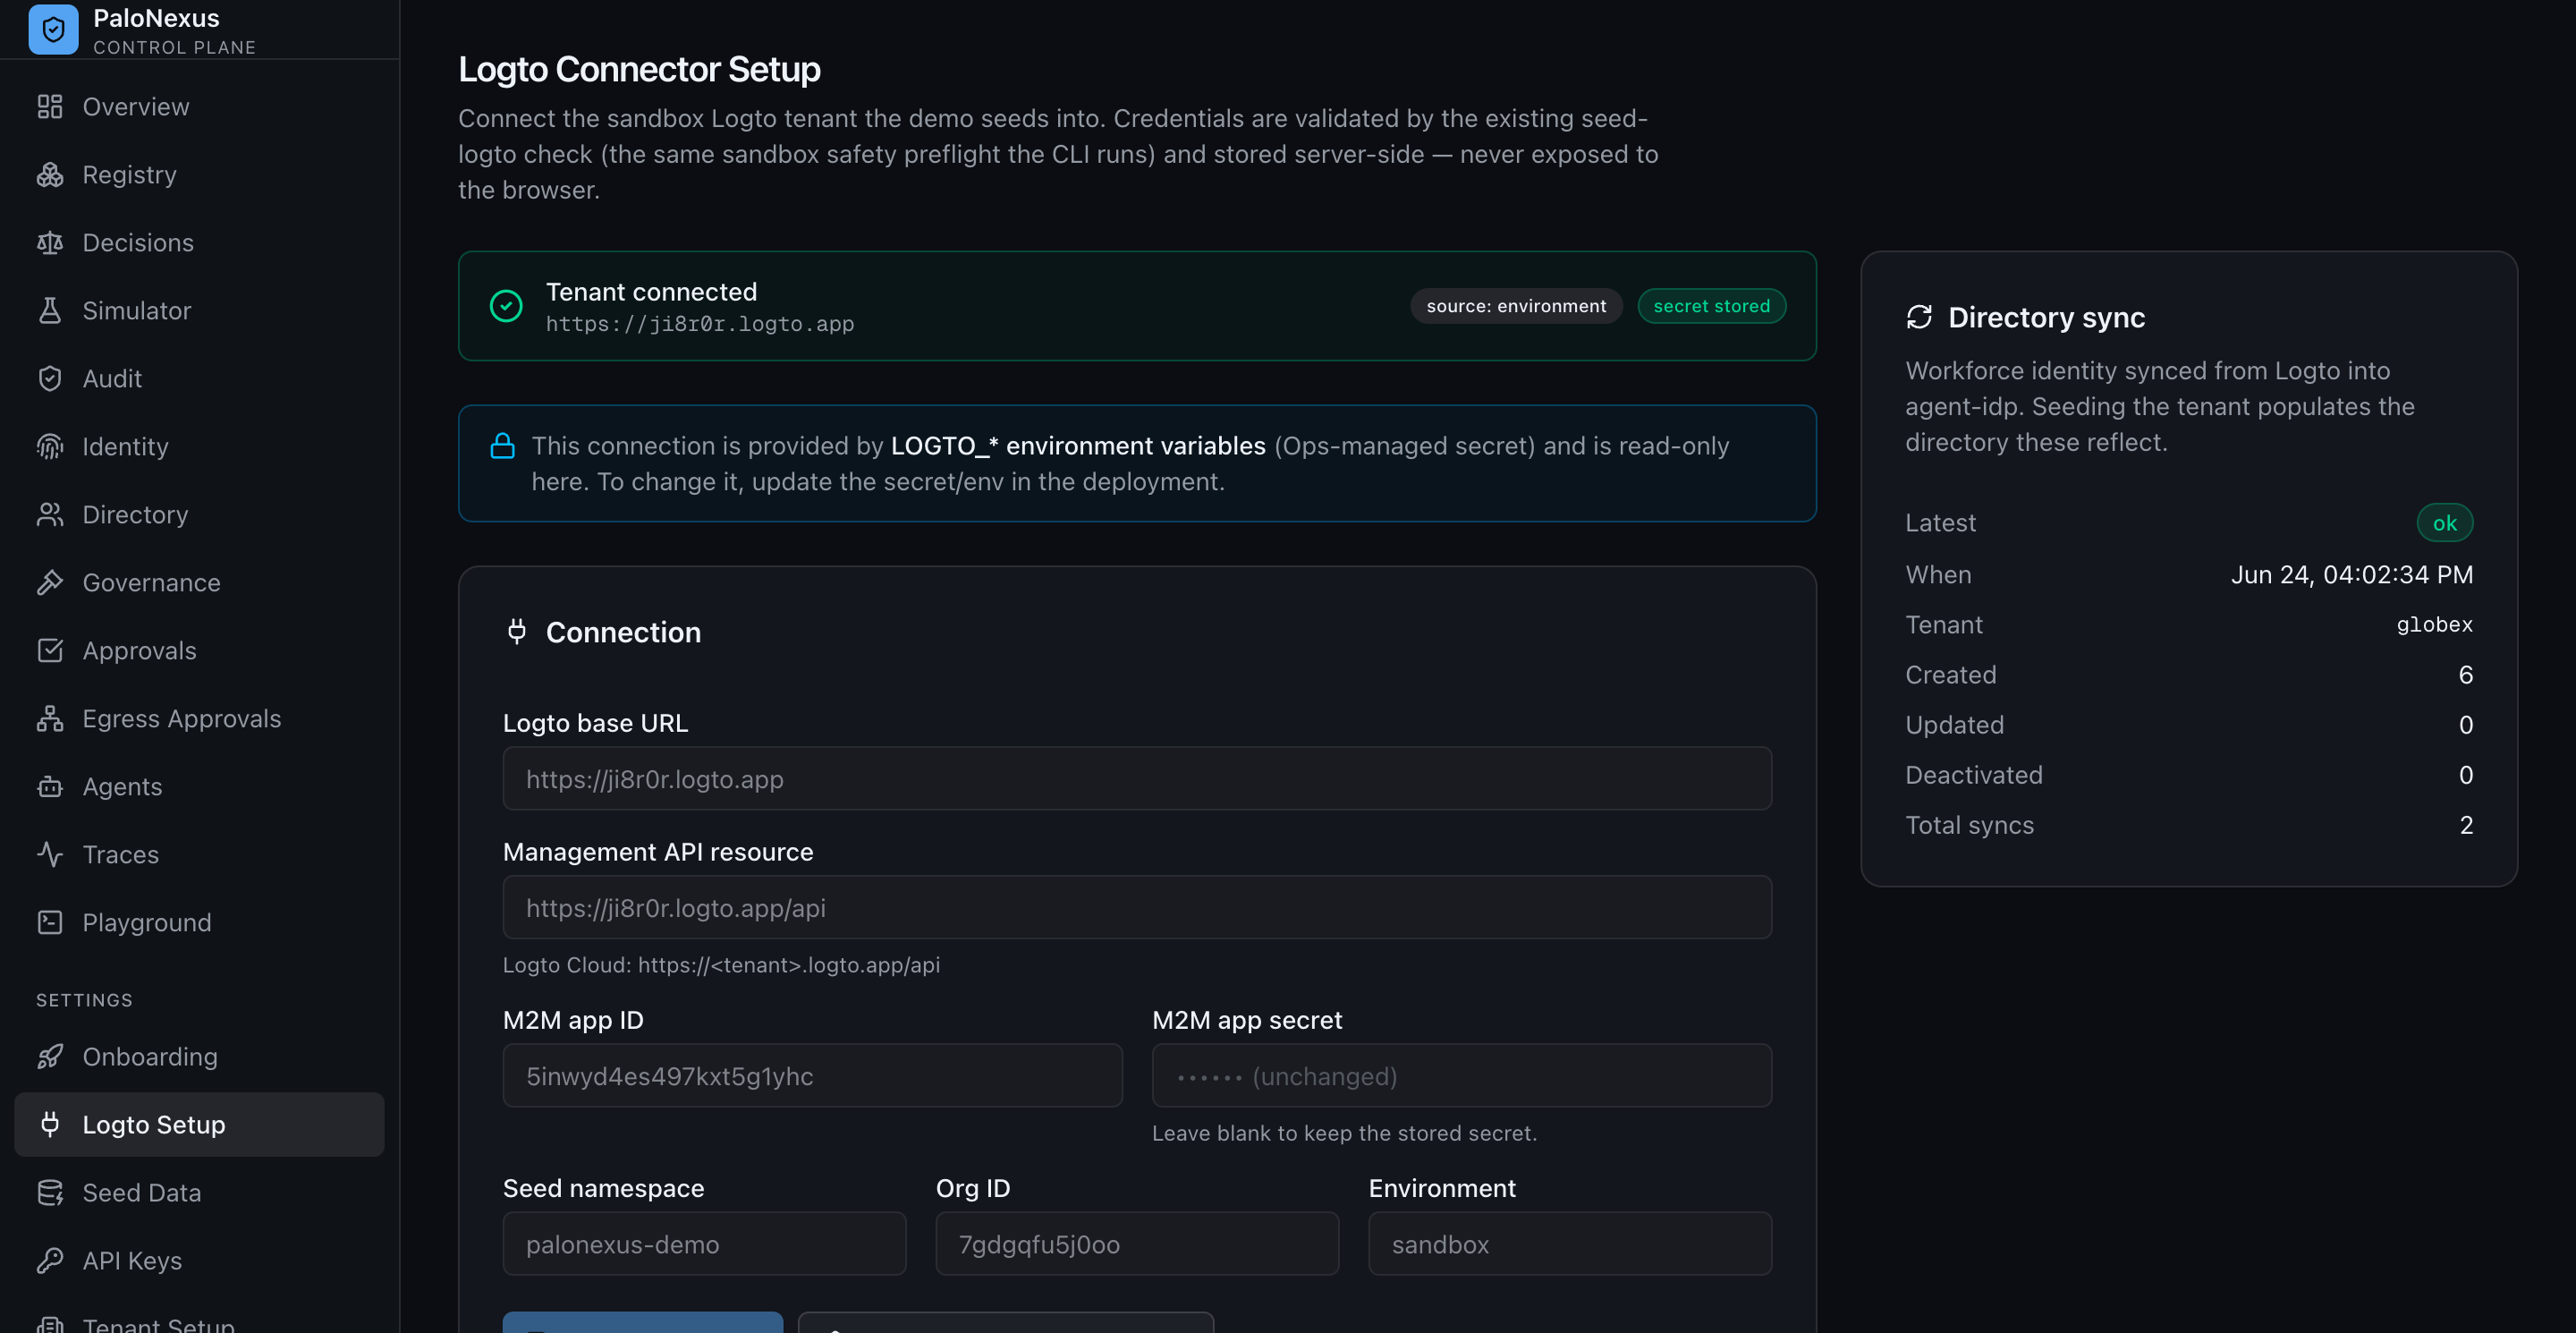Click the 'Logto Cloud: https://<tenant>.logto.app/api' hint

(x=721, y=965)
